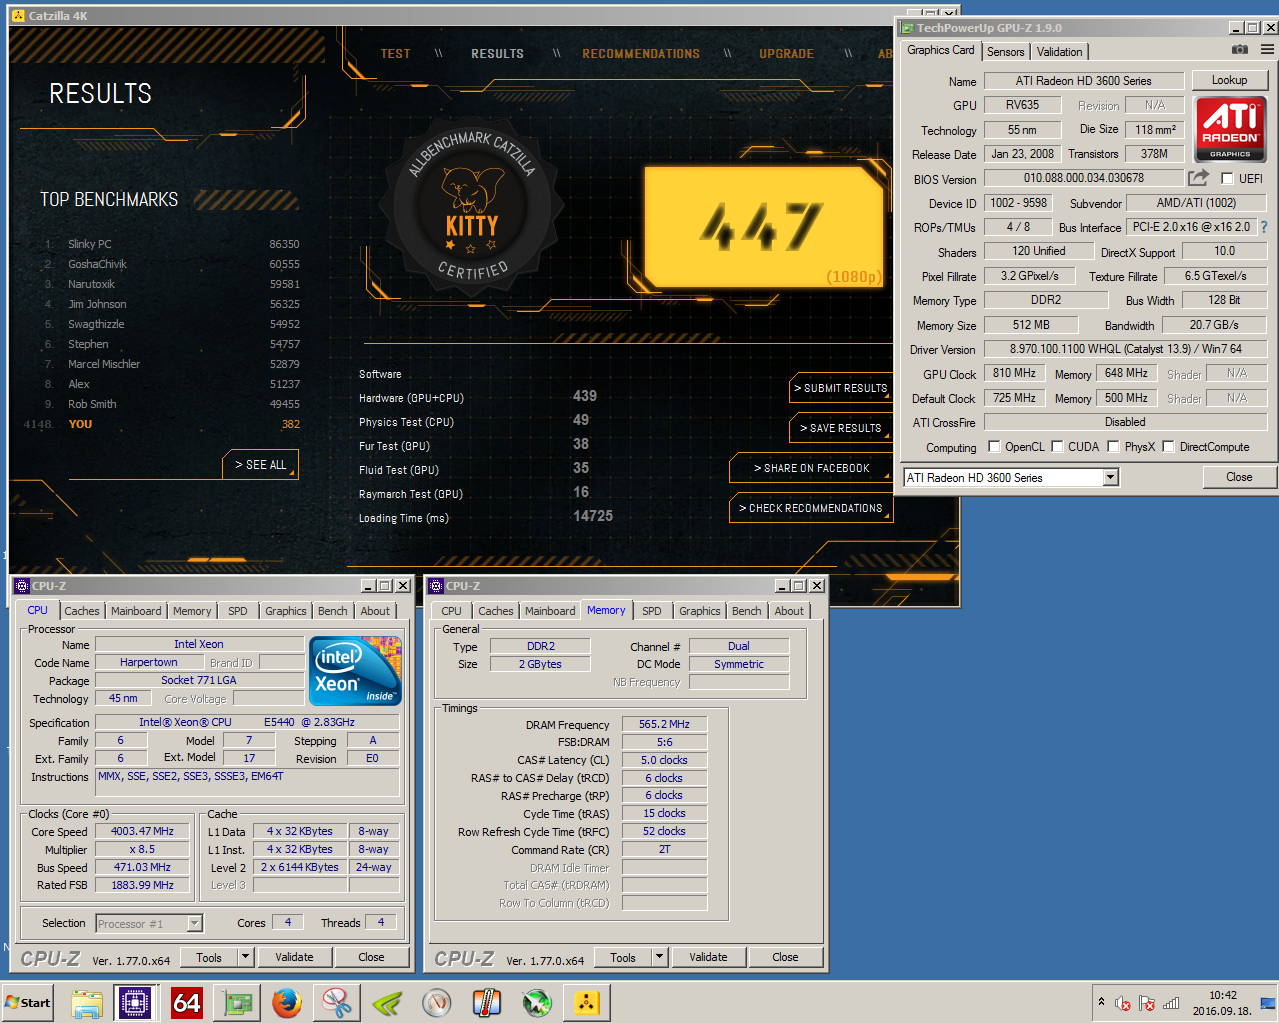The image size is (1279, 1023).
Task: Click the 447 score panel in Catzilla
Action: (764, 226)
